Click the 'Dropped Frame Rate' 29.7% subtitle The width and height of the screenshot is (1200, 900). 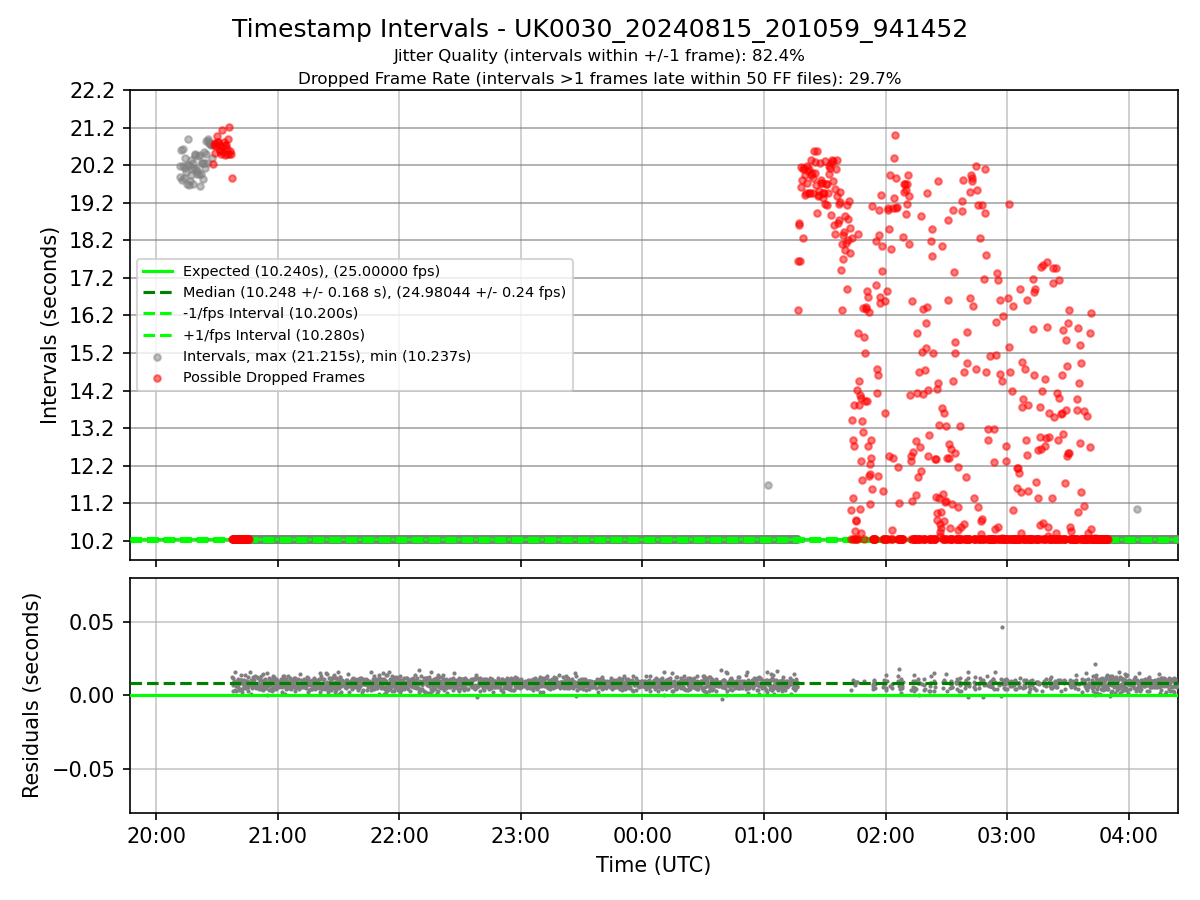pyautogui.click(x=600, y=78)
